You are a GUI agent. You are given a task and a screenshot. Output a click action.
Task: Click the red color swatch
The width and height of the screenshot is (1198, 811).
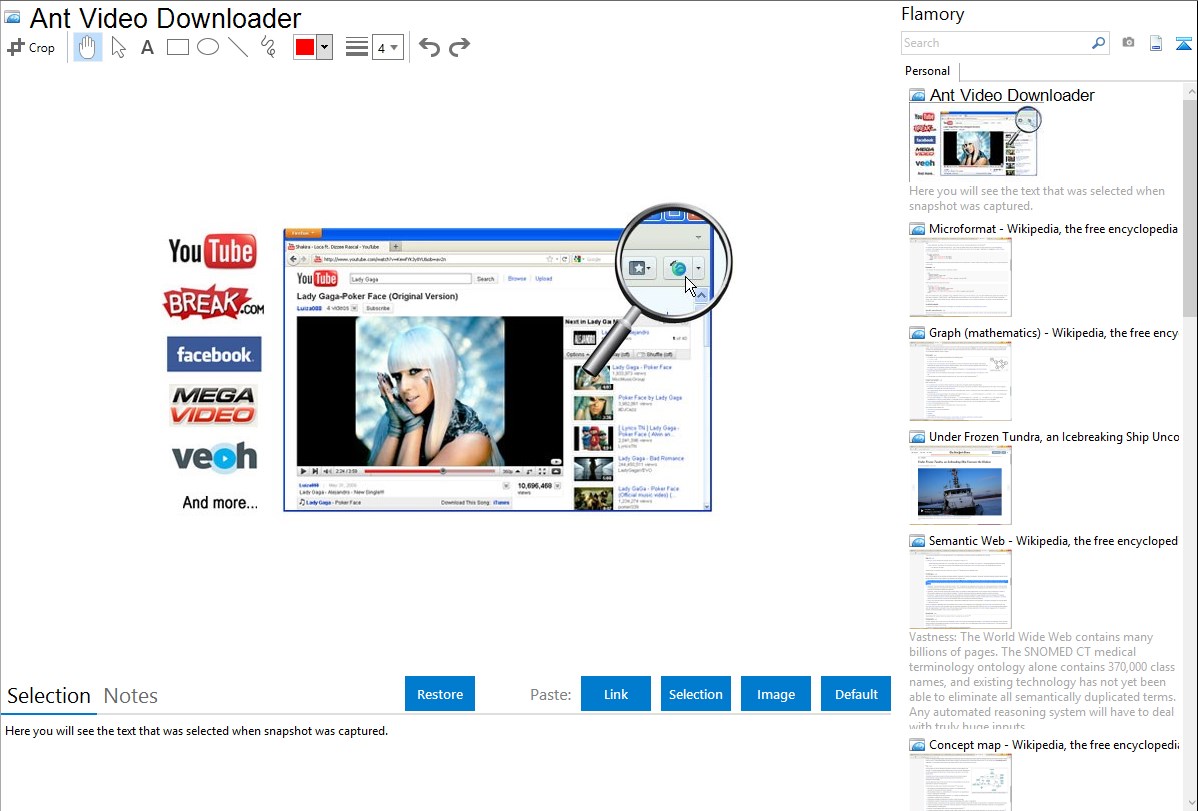click(305, 47)
